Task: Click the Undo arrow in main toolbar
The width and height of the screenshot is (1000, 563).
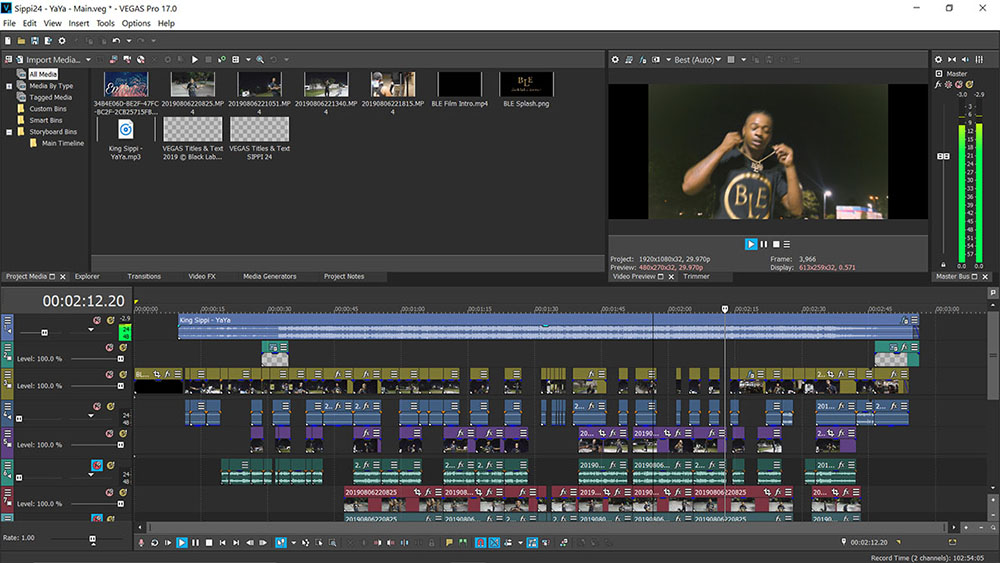Action: point(117,41)
